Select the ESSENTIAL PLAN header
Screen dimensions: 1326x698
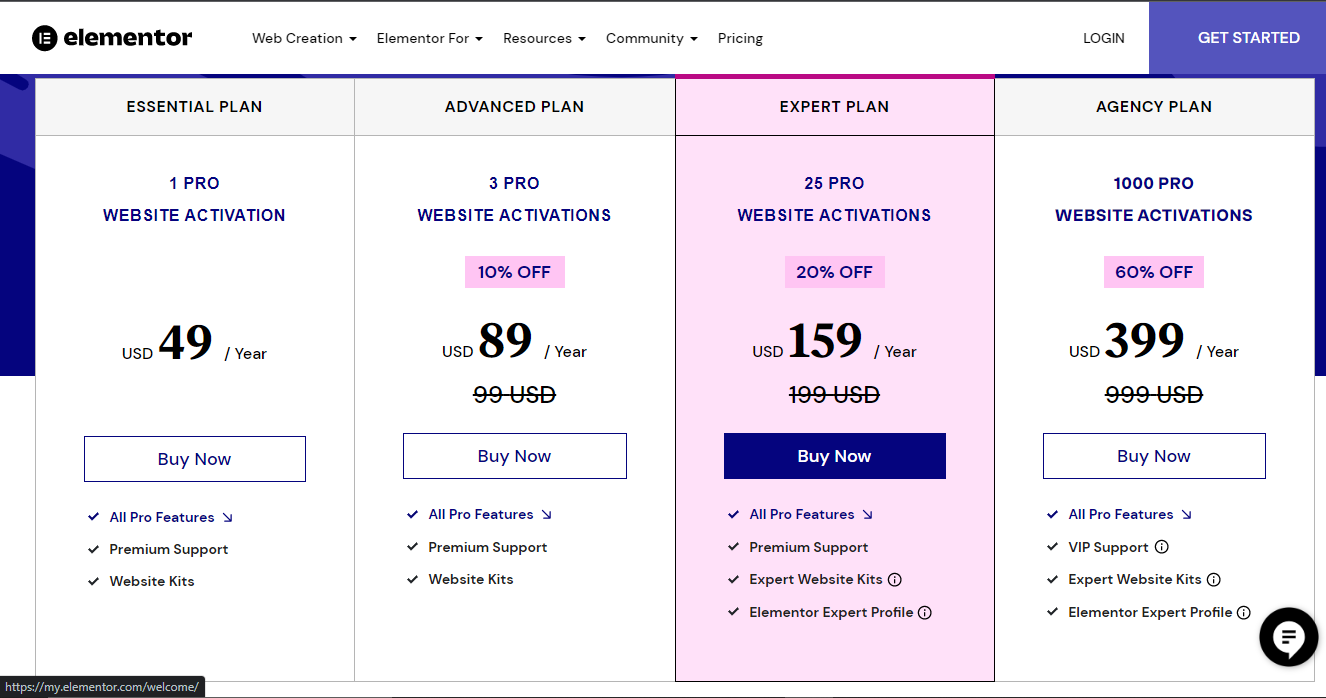[x=195, y=107]
